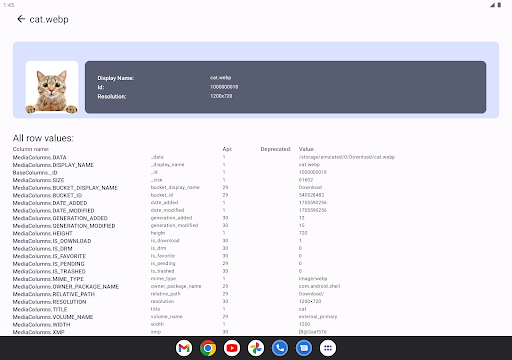512x360 pixels.
Task: Select the is_pending column key
Action: 163,263
